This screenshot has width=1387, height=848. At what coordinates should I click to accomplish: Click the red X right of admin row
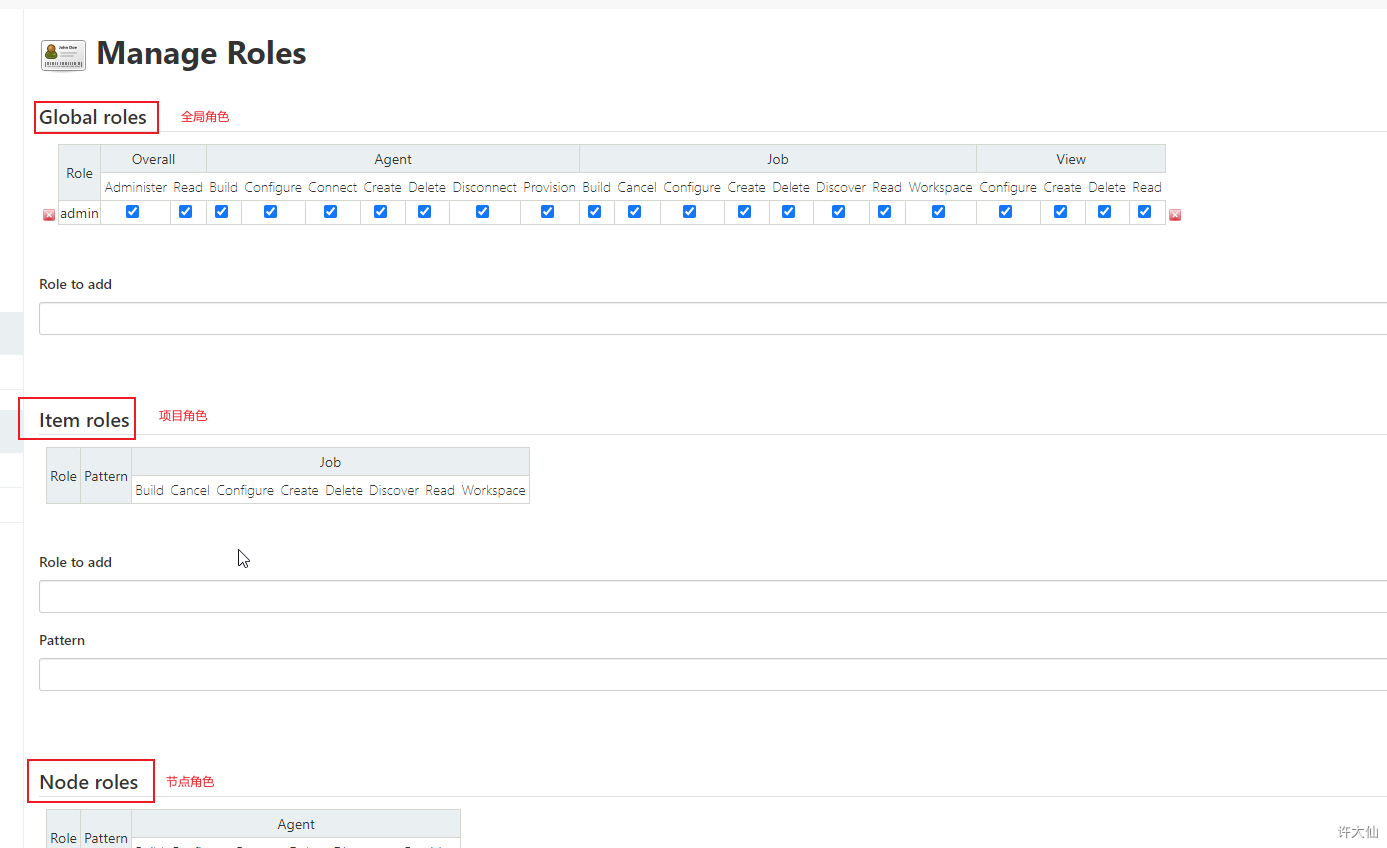(x=1175, y=215)
